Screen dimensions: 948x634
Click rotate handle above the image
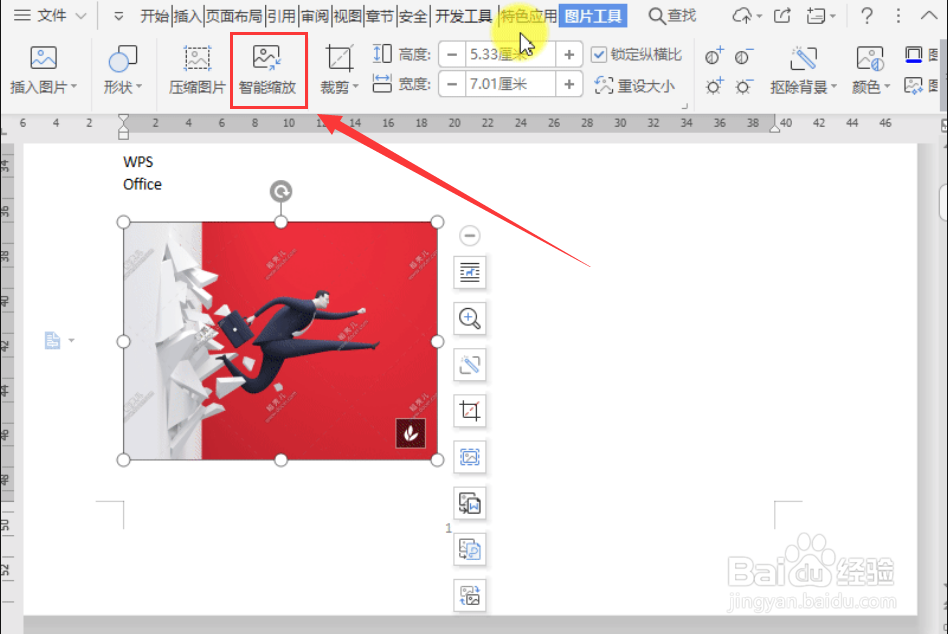281,192
